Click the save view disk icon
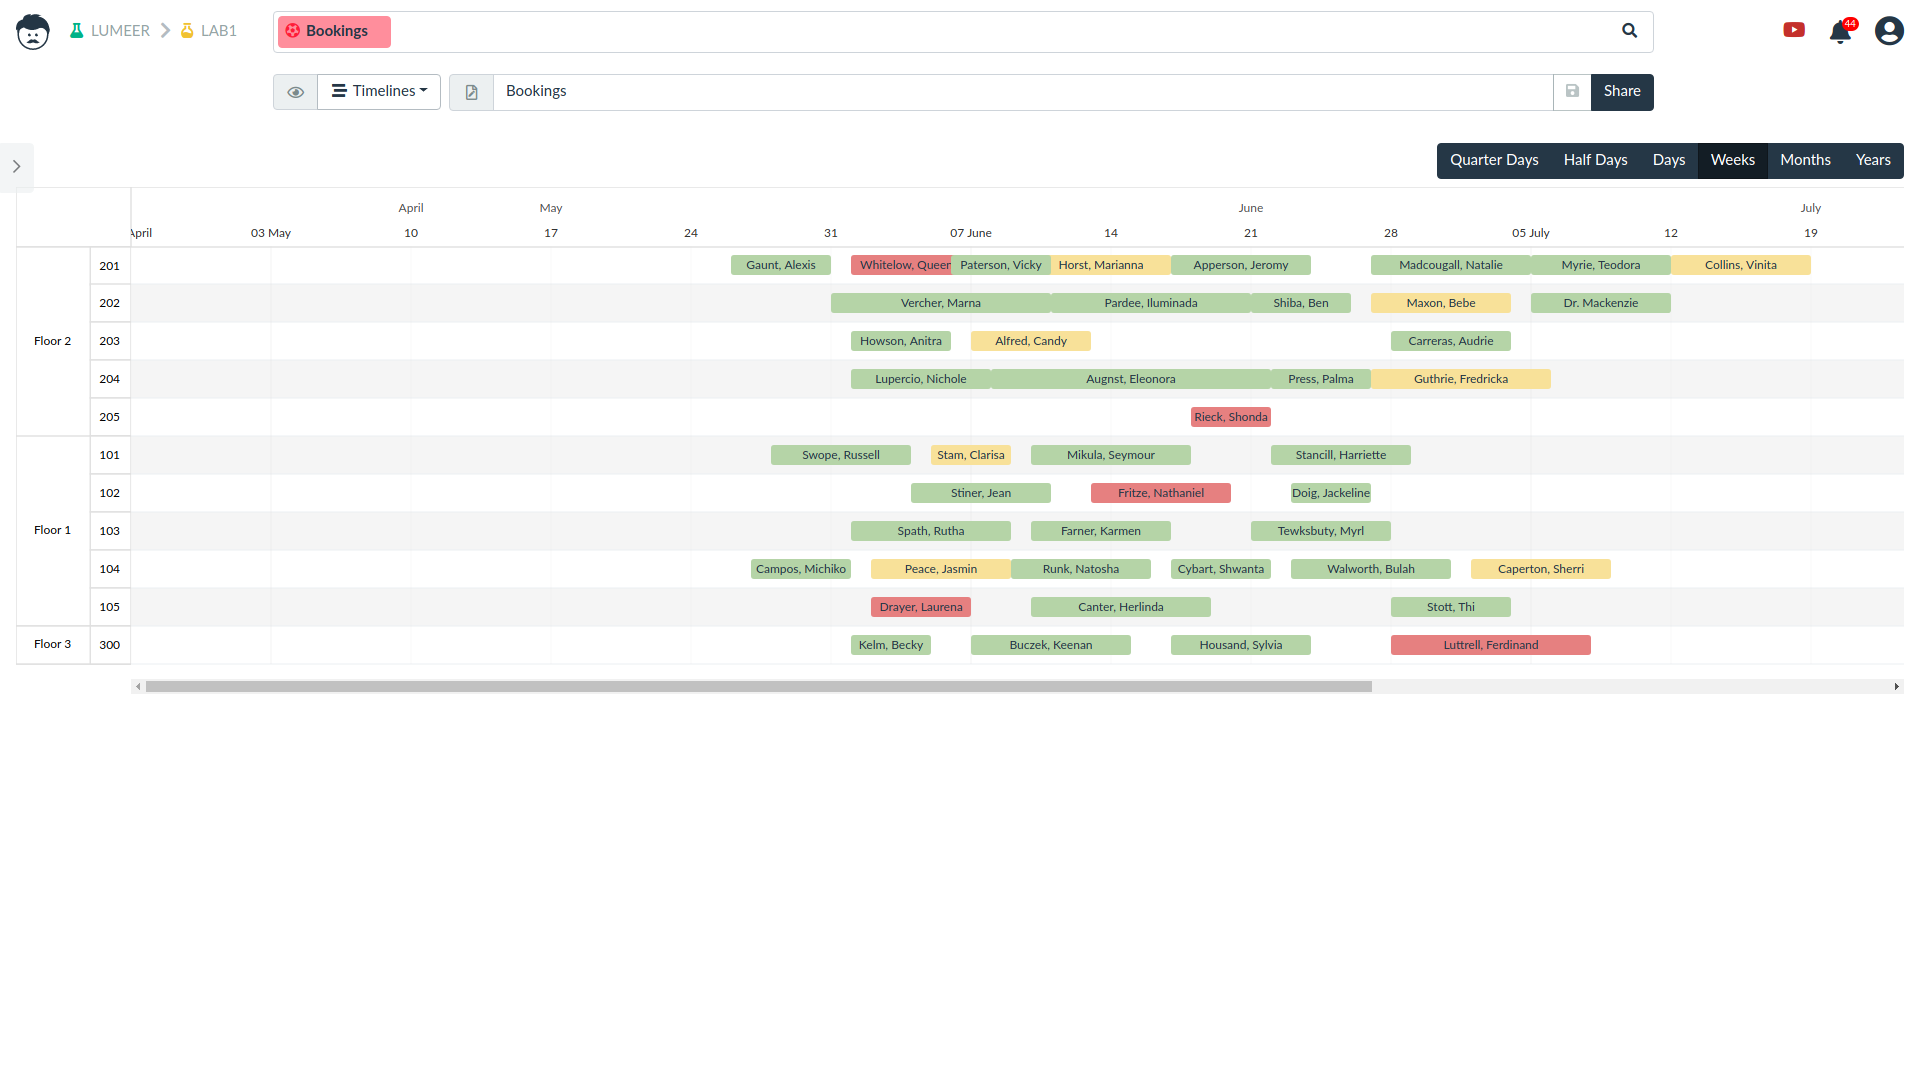 pos(1572,91)
